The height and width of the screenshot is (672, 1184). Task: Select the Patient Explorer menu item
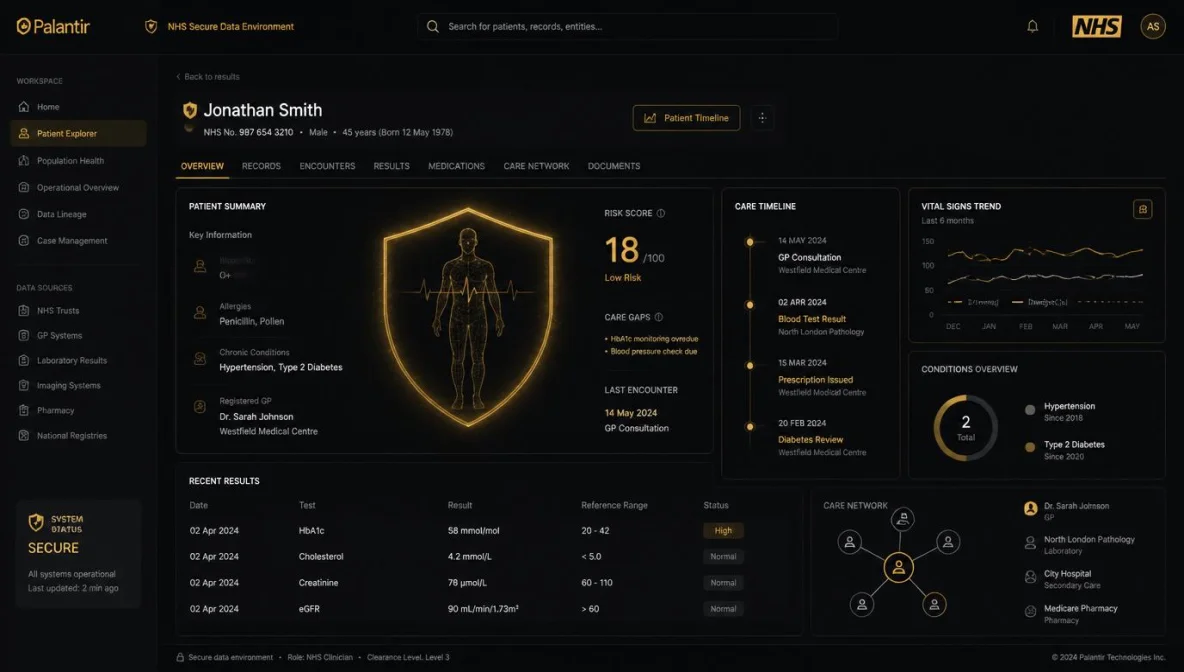pos(78,133)
